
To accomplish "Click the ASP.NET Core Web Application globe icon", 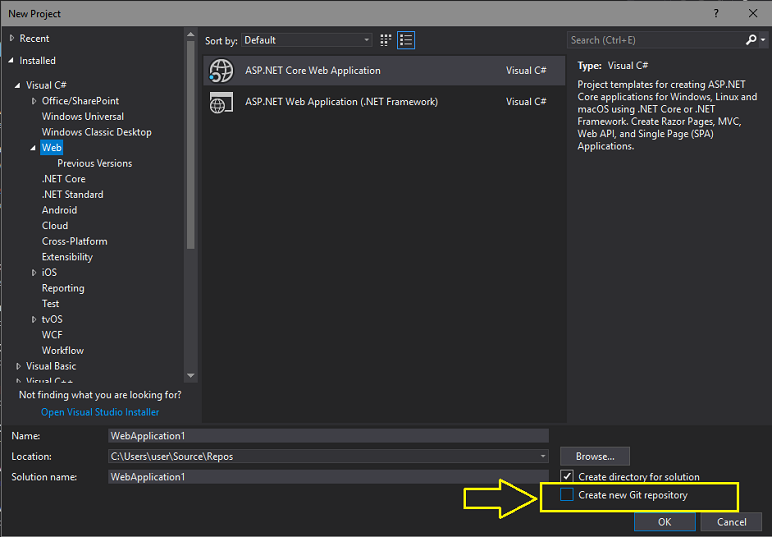I will click(221, 71).
